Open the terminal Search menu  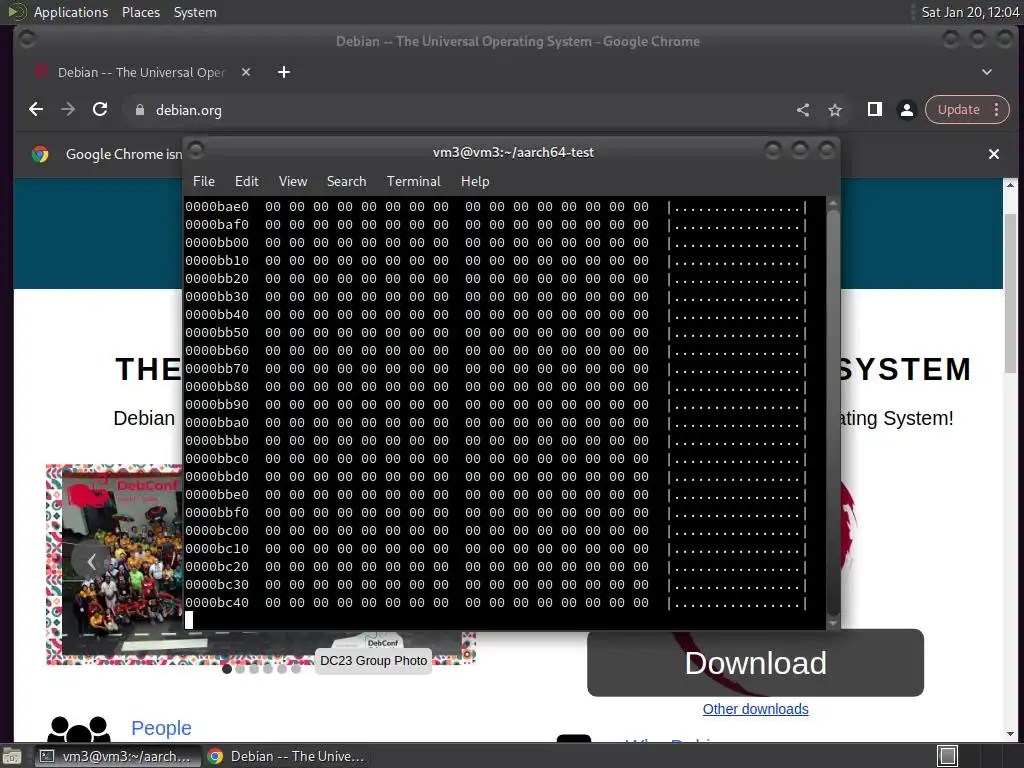pos(346,182)
